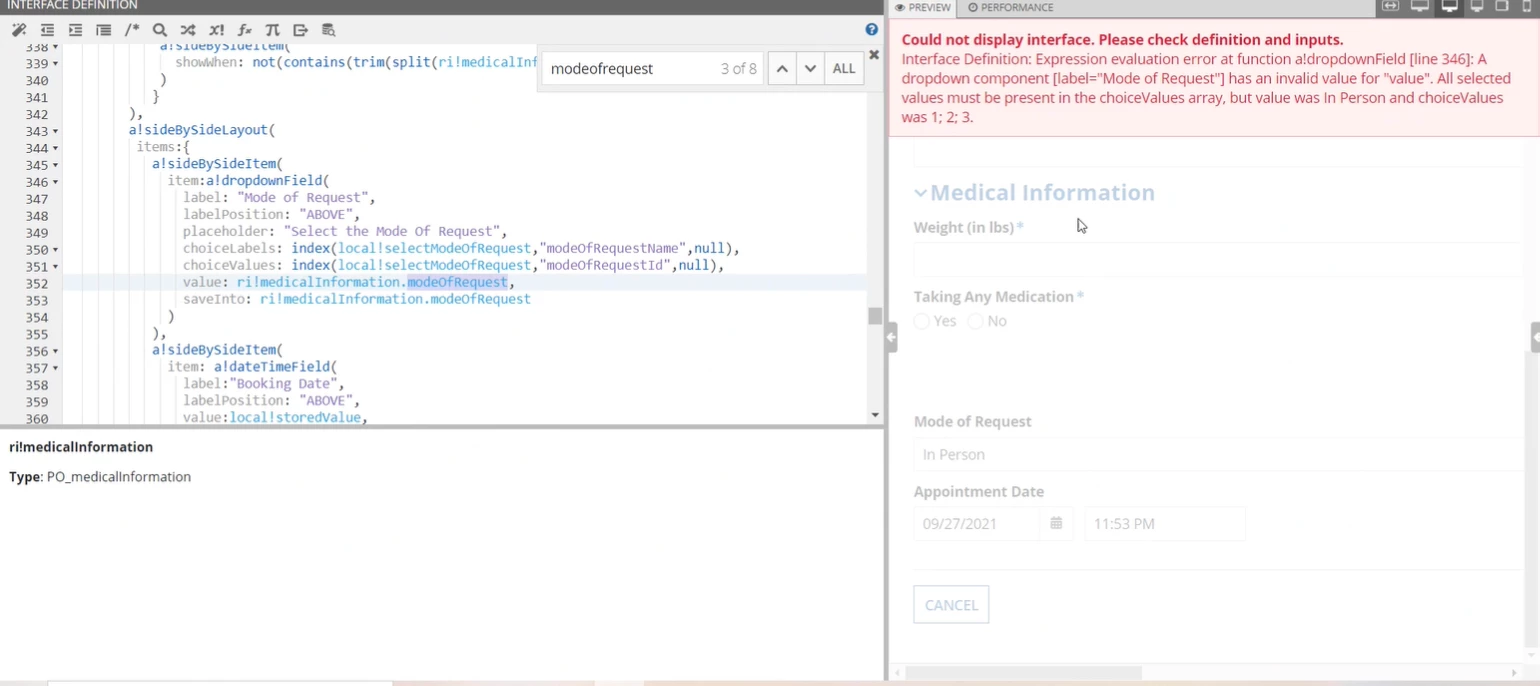Click saveInto text on line 353
Viewport: 1540px width, 686px height.
[214, 299]
